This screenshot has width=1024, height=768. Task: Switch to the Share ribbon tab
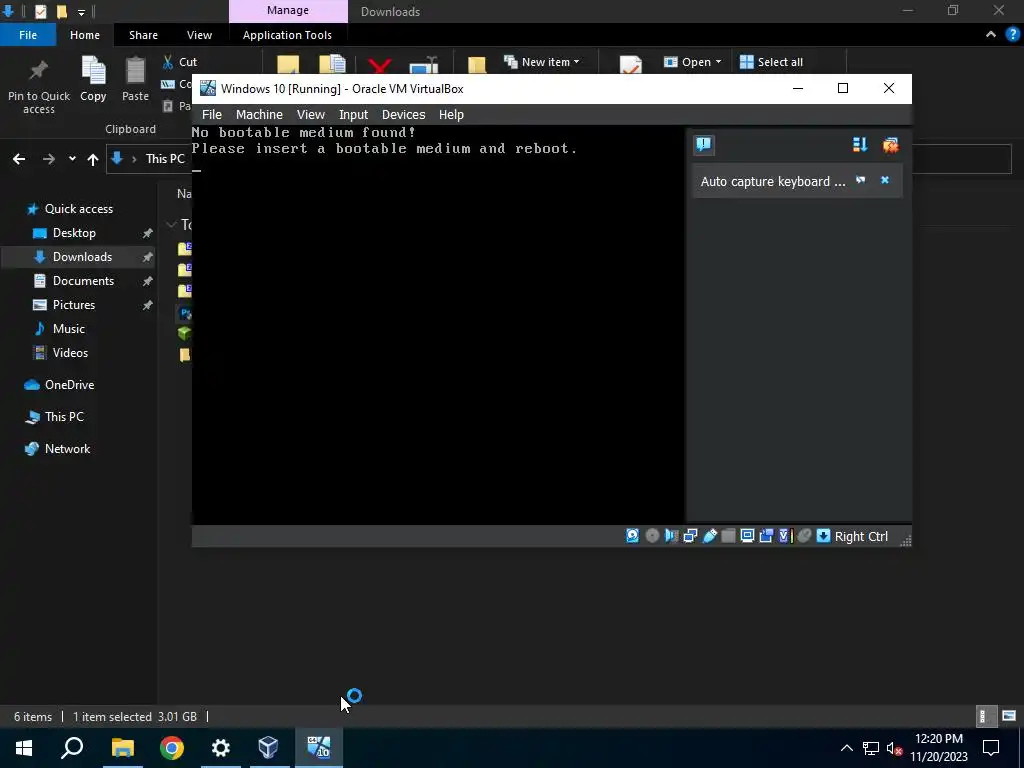[x=144, y=35]
